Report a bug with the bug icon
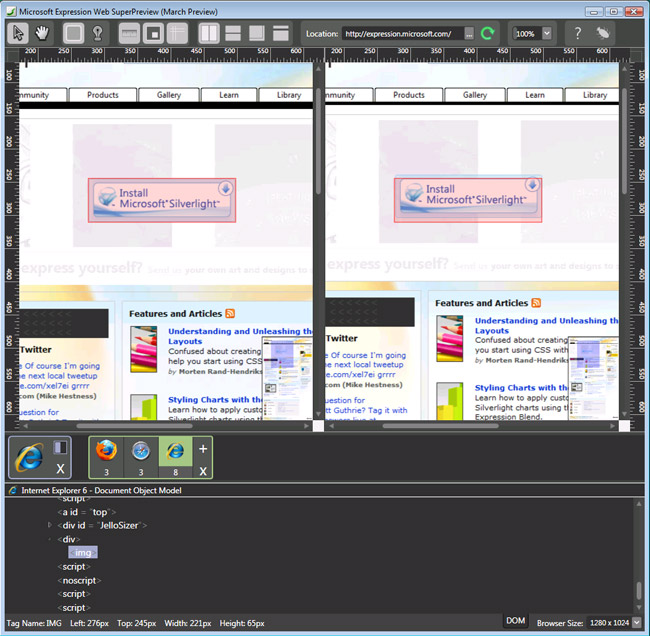The height and width of the screenshot is (636, 650). [x=603, y=33]
